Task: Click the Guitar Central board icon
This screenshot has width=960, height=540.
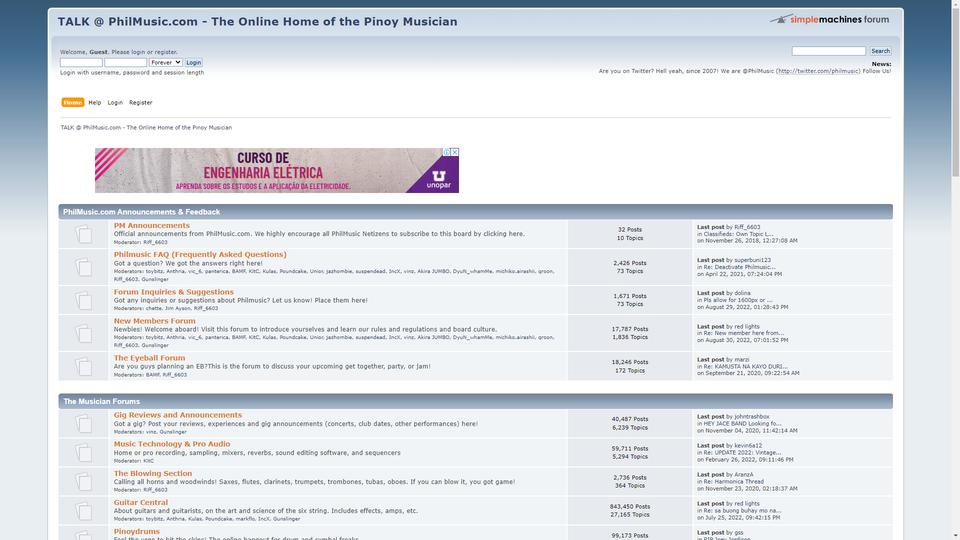Action: click(84, 511)
